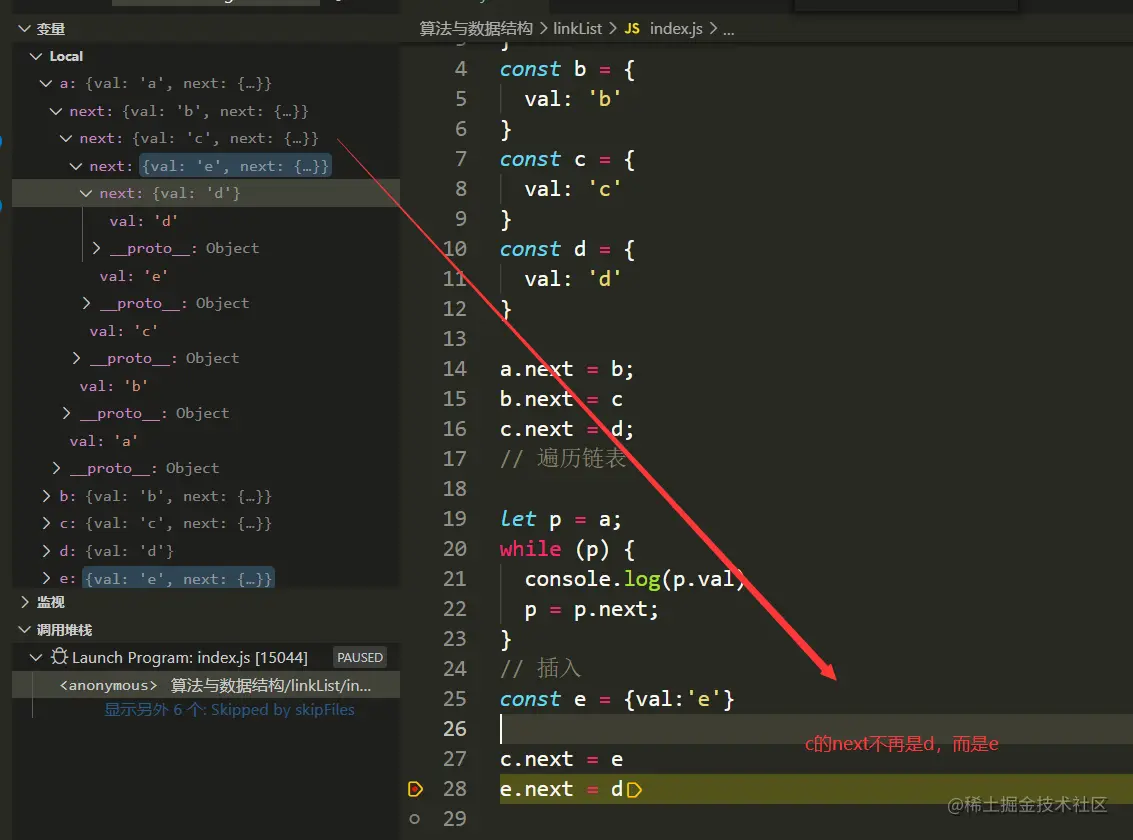Expand __proto__ below val: 'a'
1133x840 pixels.
pos(56,469)
